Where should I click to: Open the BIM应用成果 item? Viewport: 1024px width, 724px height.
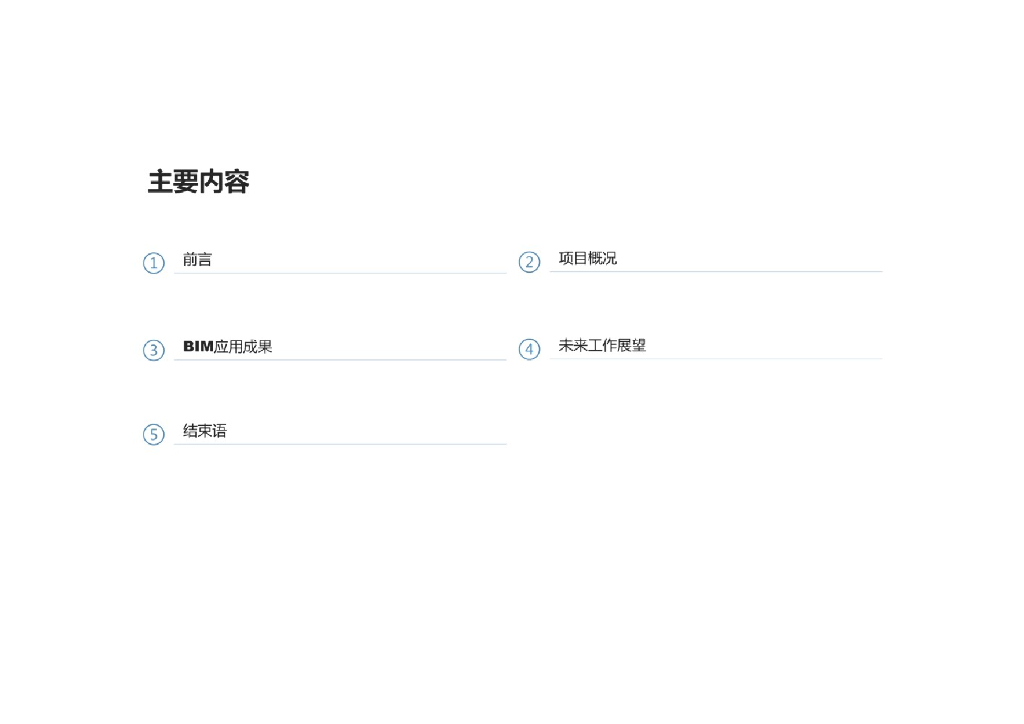click(227, 346)
